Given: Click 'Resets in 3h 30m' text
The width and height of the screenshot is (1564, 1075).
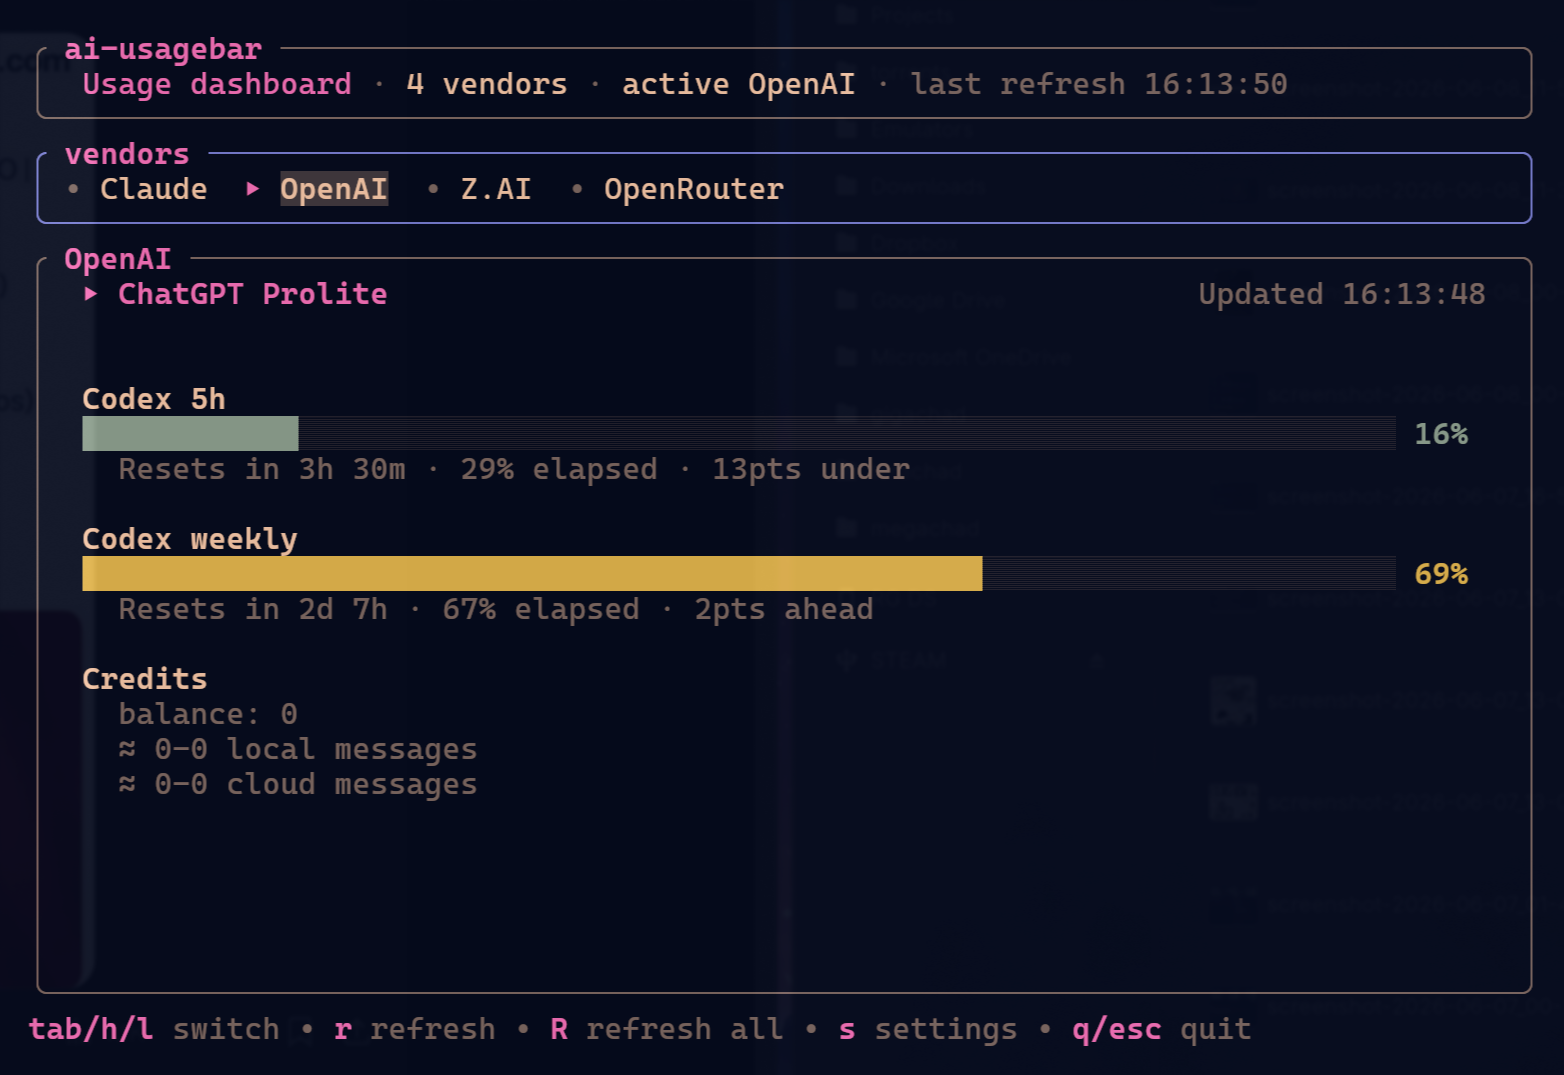Looking at the screenshot, I should 262,469.
